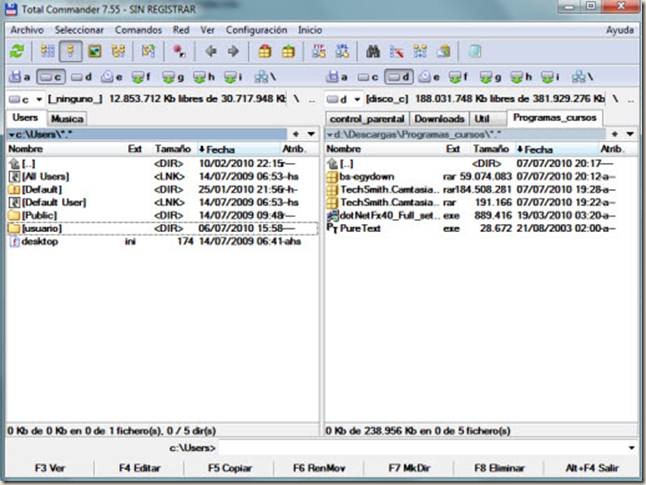
Task: Open the Ayuda menu
Action: 620,30
